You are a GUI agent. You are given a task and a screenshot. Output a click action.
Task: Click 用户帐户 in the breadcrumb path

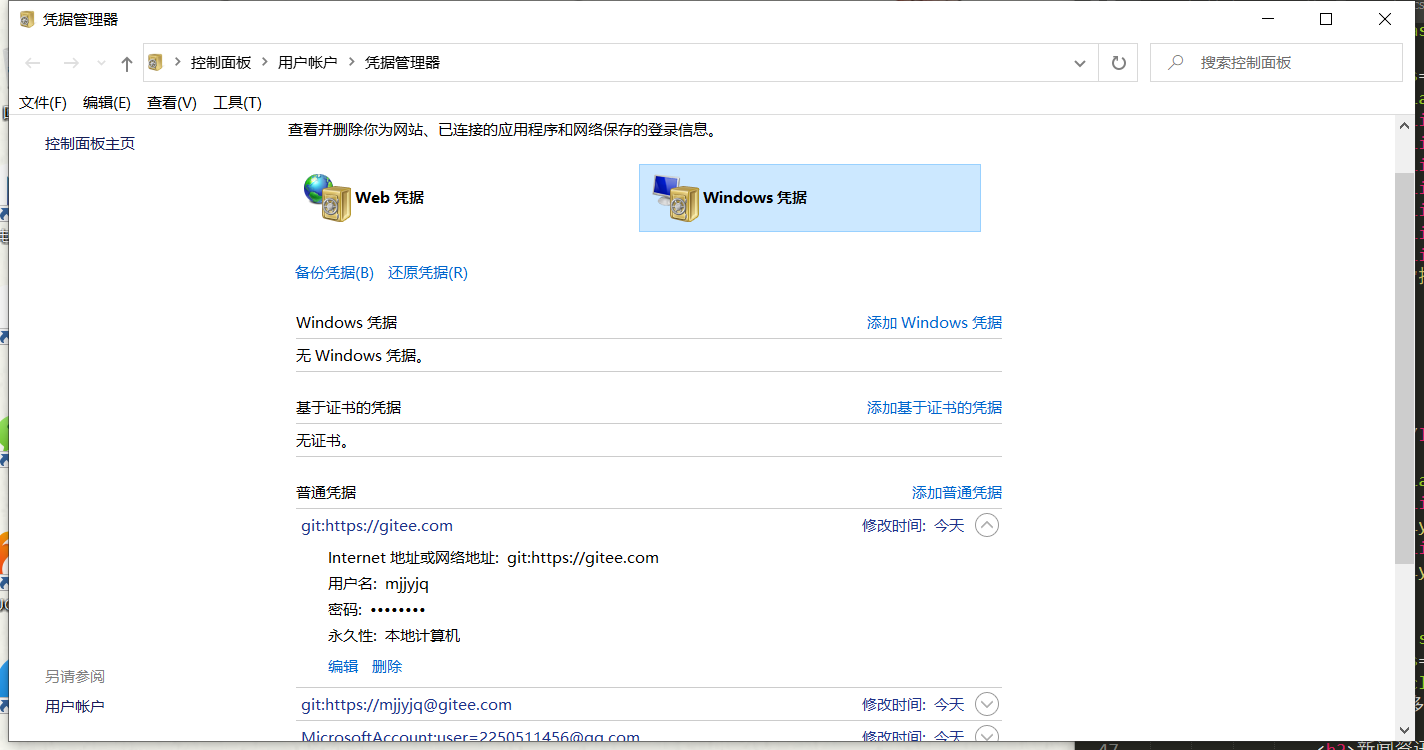[307, 62]
